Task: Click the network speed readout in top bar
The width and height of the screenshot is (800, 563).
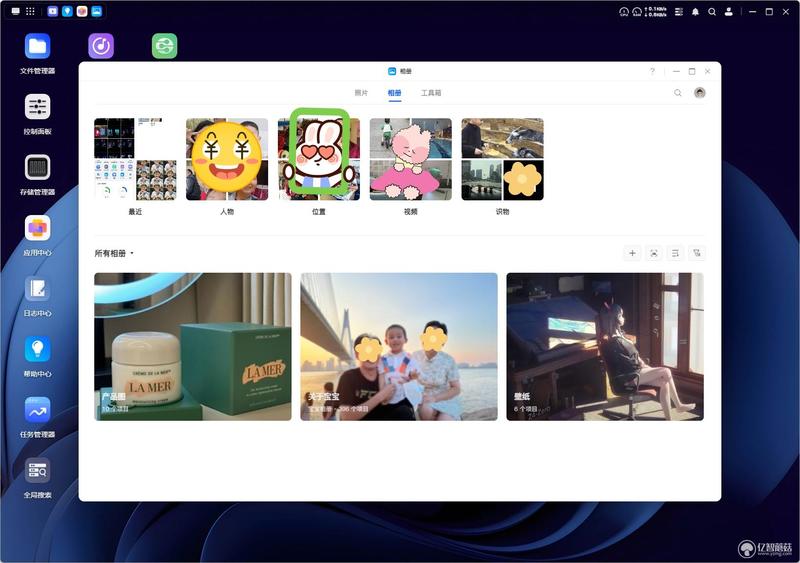Action: (656, 12)
